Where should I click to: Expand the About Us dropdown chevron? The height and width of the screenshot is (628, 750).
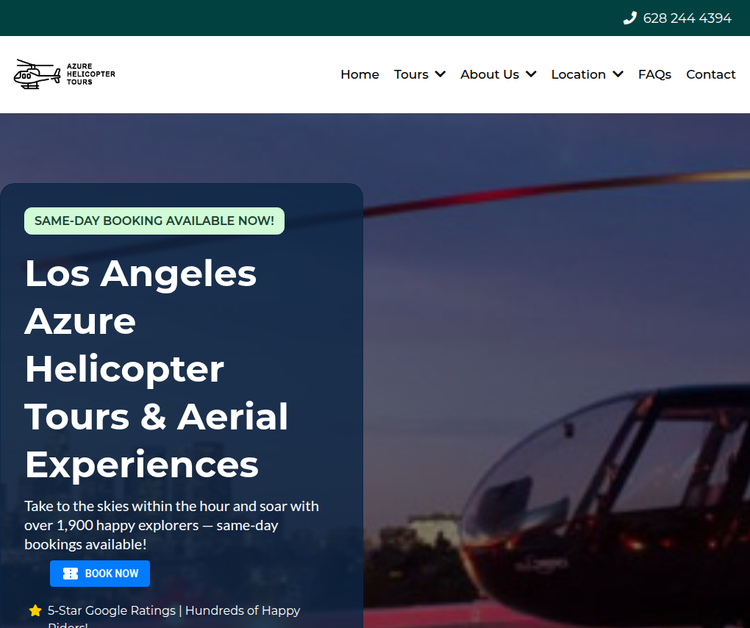[x=531, y=74]
